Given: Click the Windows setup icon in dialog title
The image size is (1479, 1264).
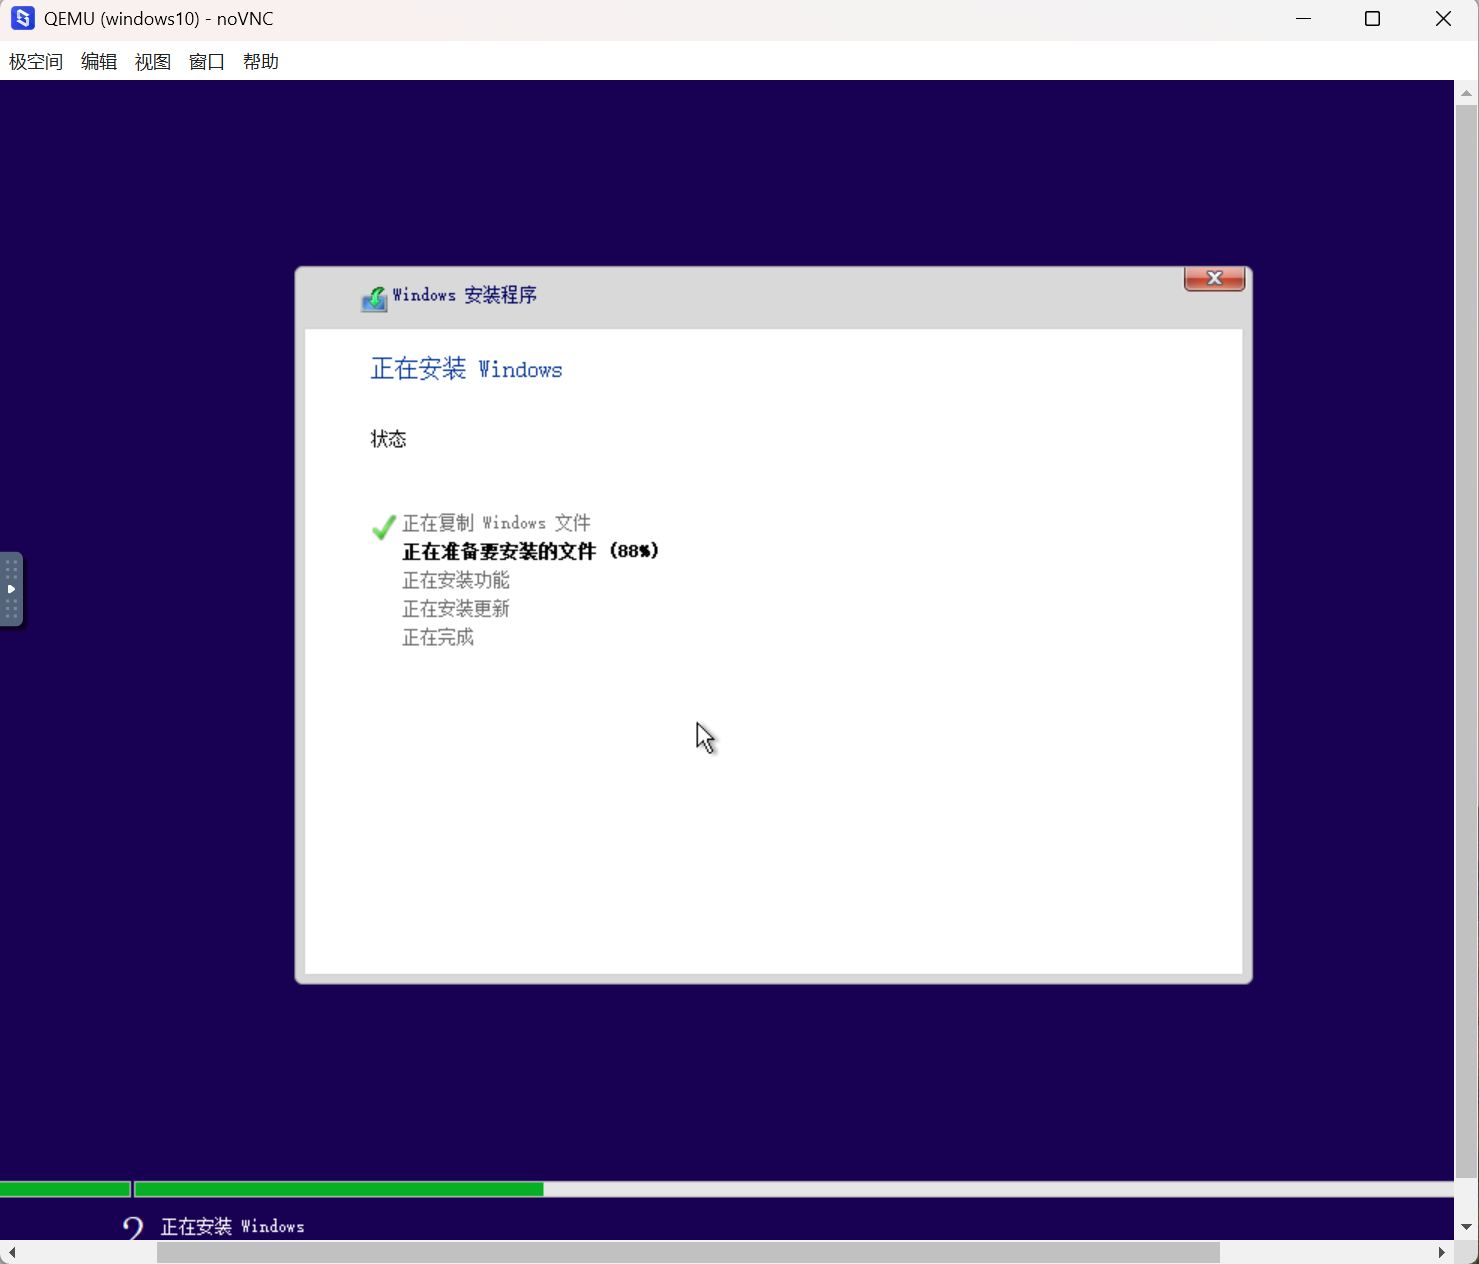Looking at the screenshot, I should coord(374,298).
